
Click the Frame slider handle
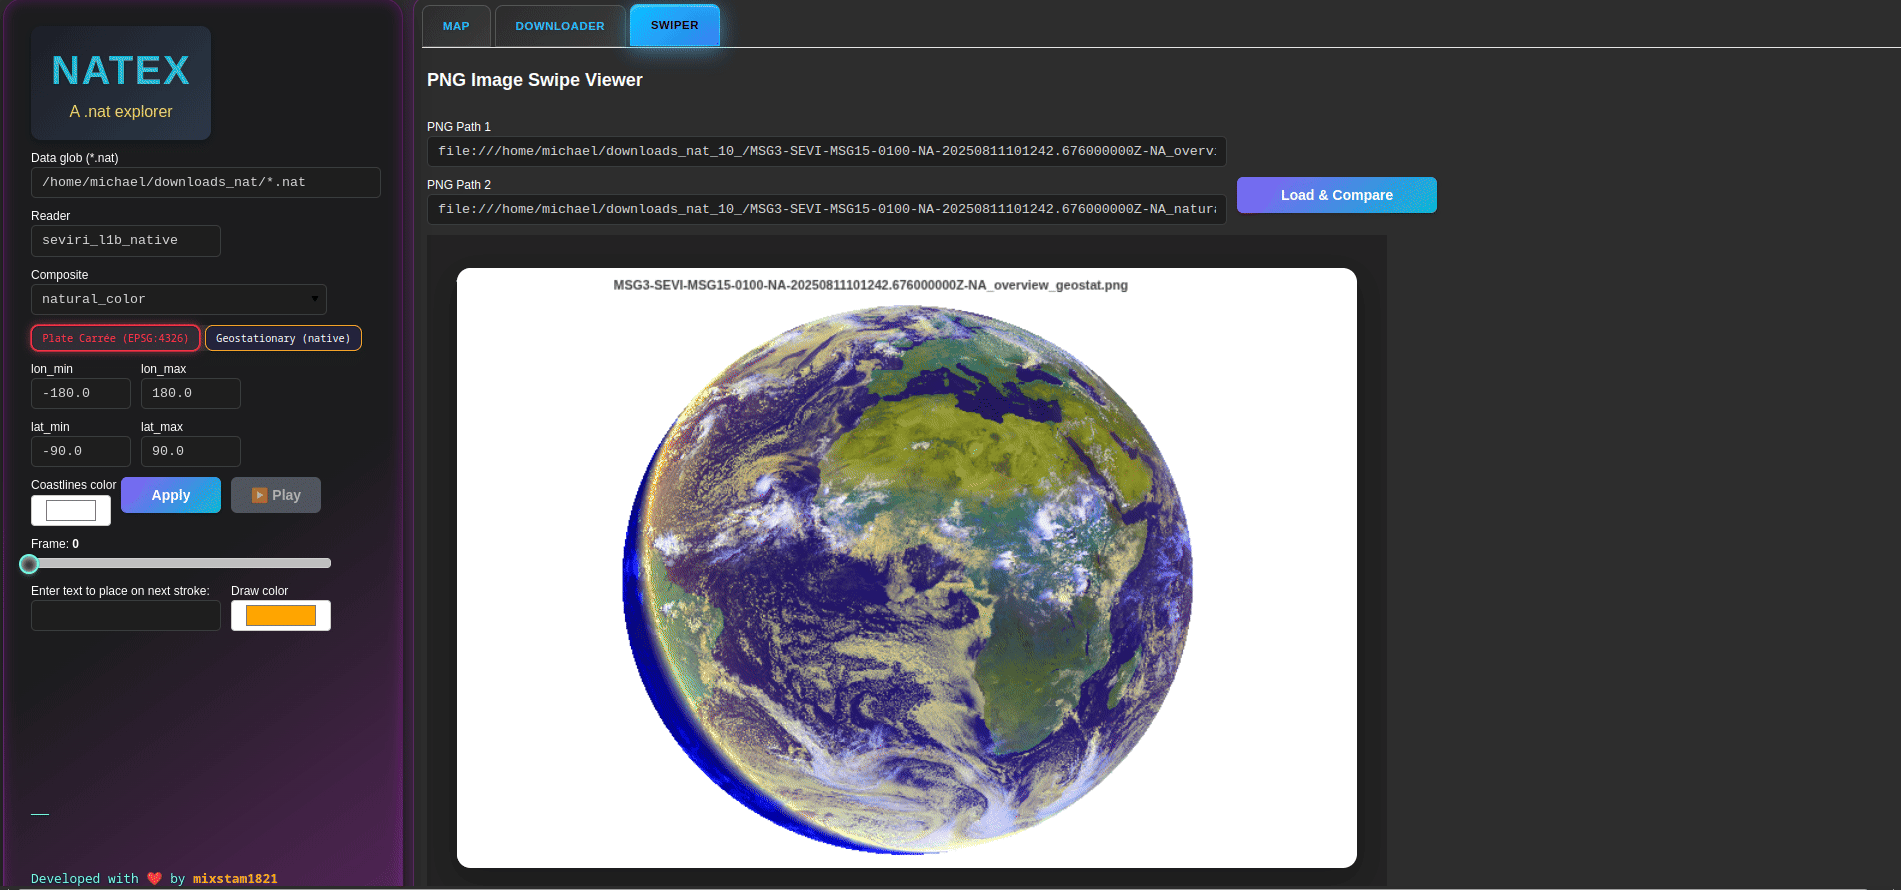[29, 564]
